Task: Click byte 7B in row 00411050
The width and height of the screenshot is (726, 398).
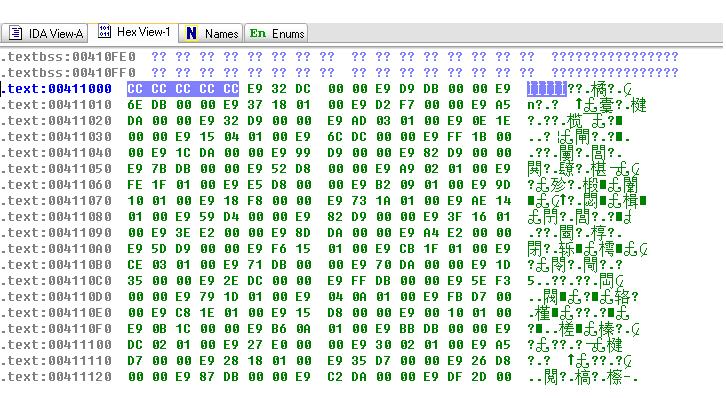Action: (159, 168)
